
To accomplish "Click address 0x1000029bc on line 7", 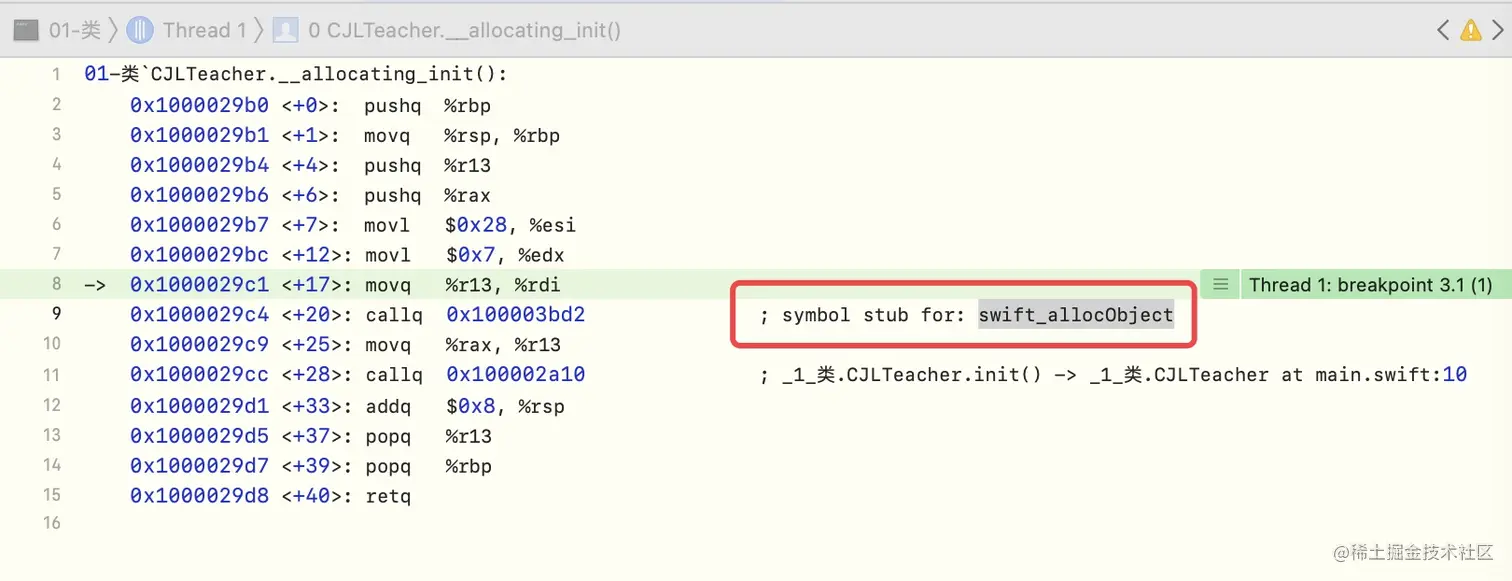I will click(x=199, y=255).
